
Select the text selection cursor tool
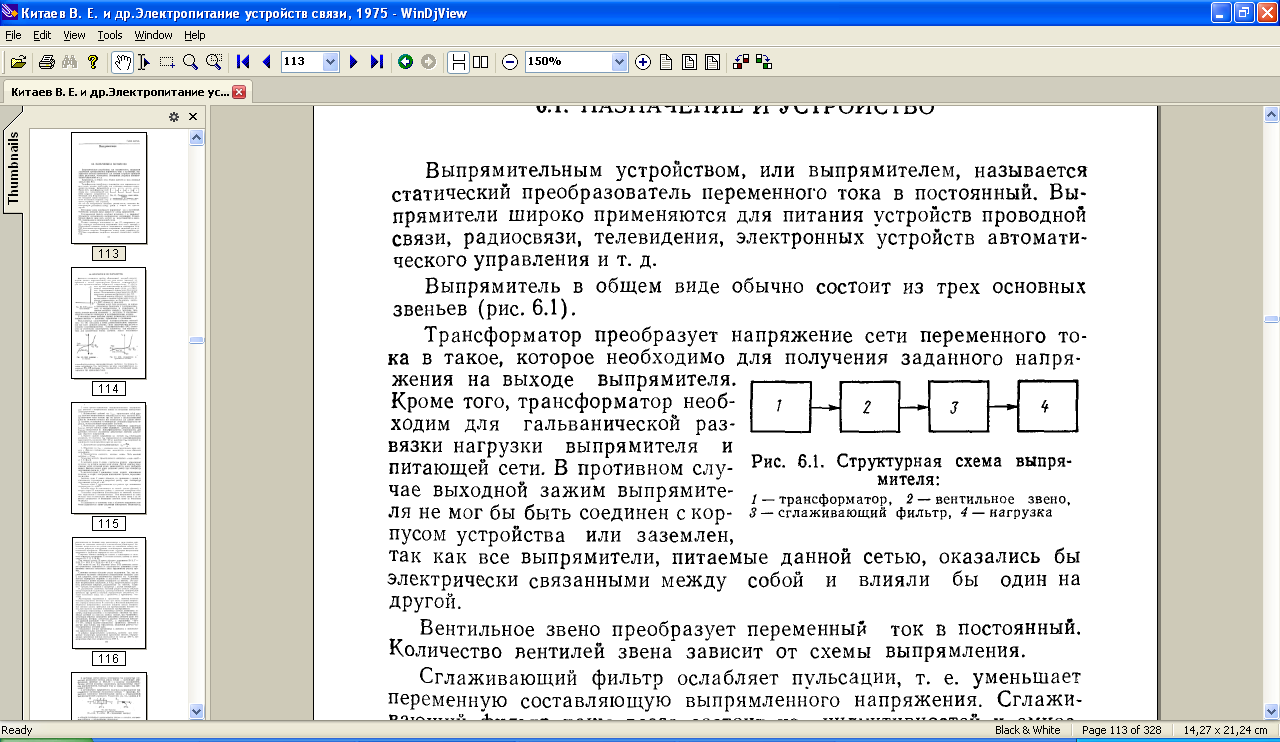coord(144,62)
